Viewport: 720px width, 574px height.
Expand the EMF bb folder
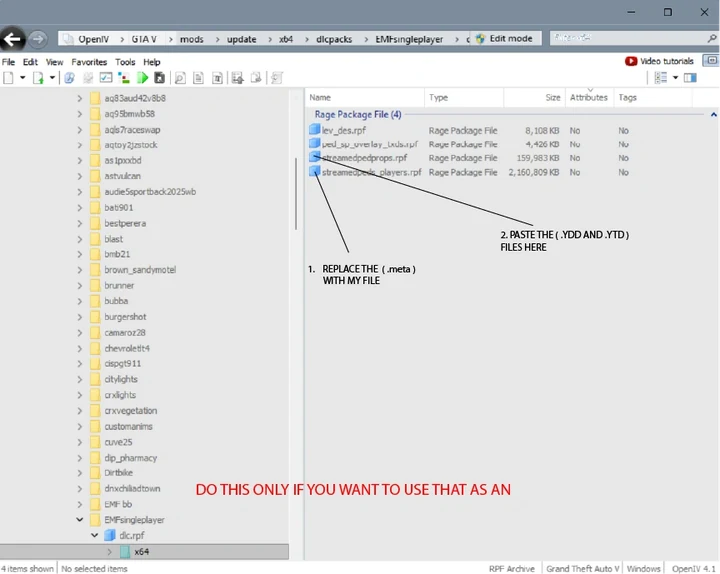pos(79,504)
